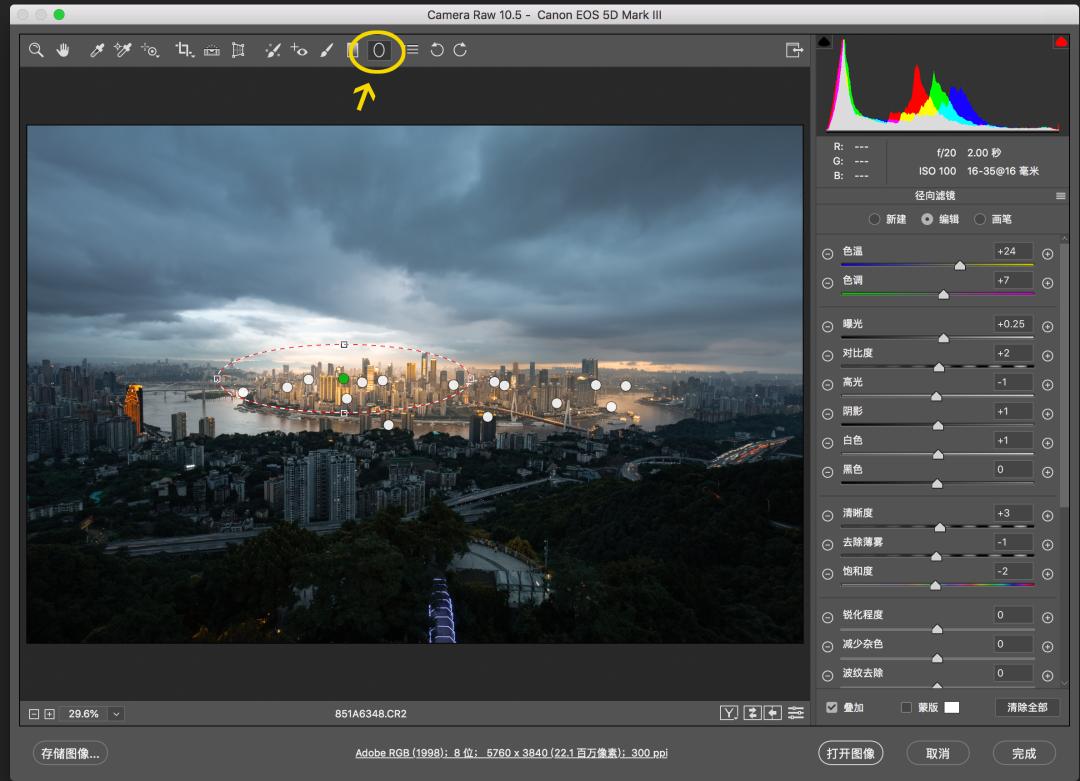Viewport: 1080px width, 781px height.
Task: Uncheck the 叠加 overlay checkbox
Action: [832, 707]
